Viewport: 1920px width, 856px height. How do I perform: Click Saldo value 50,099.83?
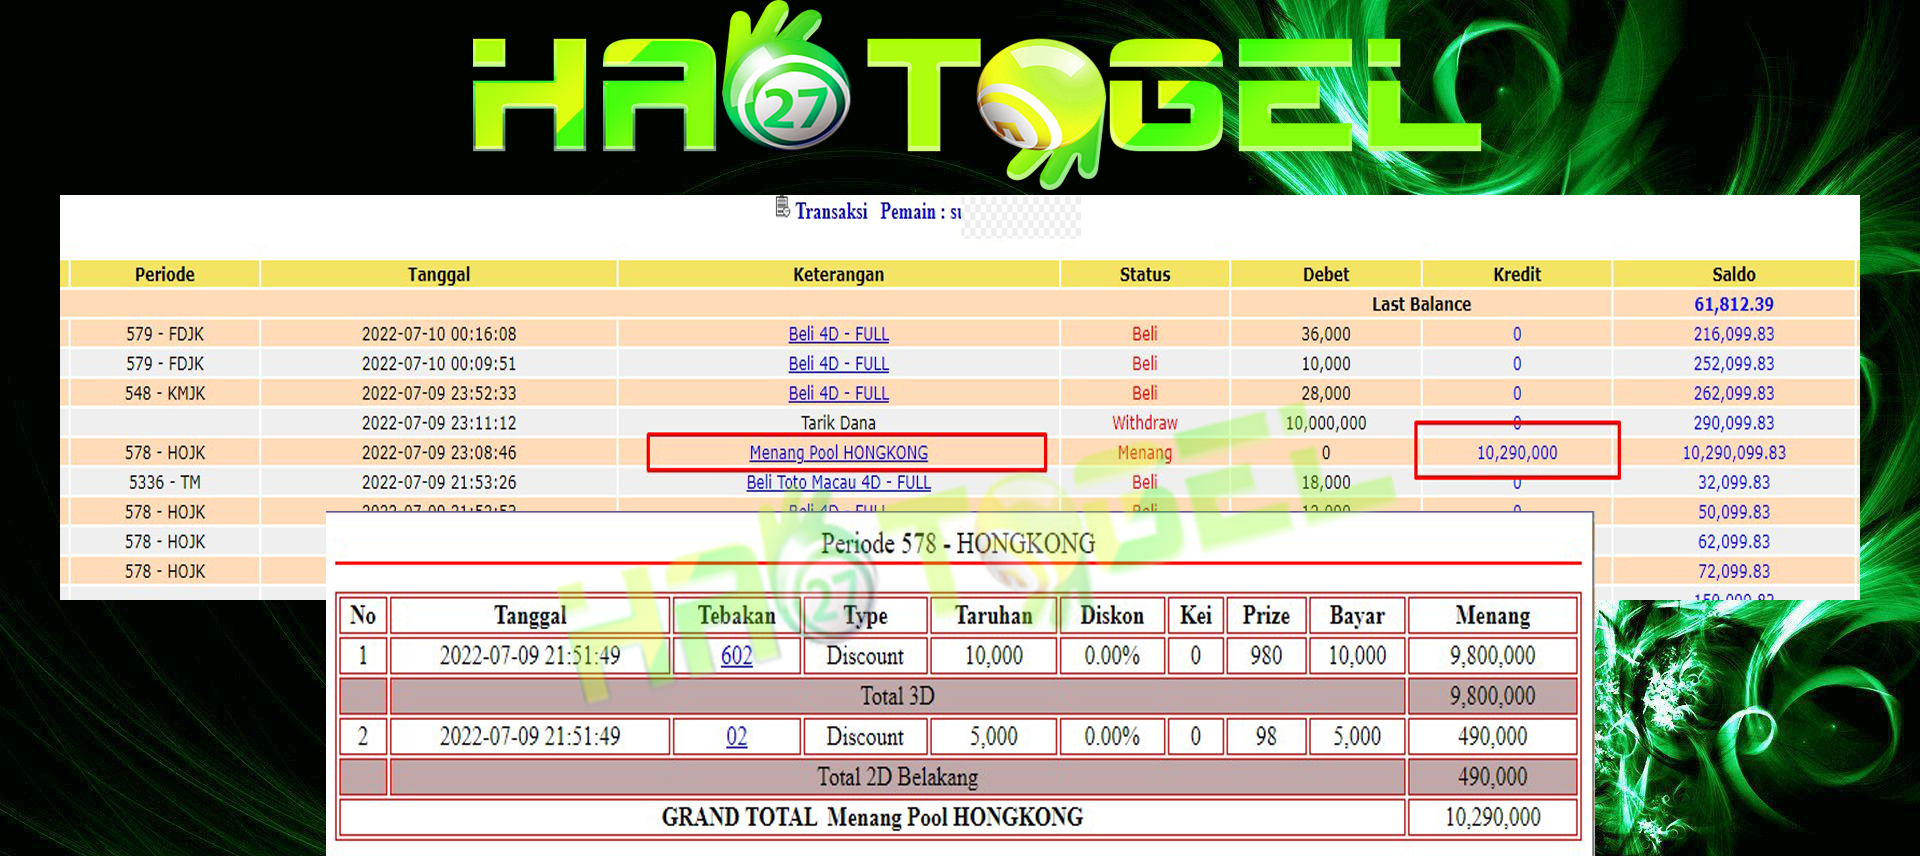pos(1733,512)
